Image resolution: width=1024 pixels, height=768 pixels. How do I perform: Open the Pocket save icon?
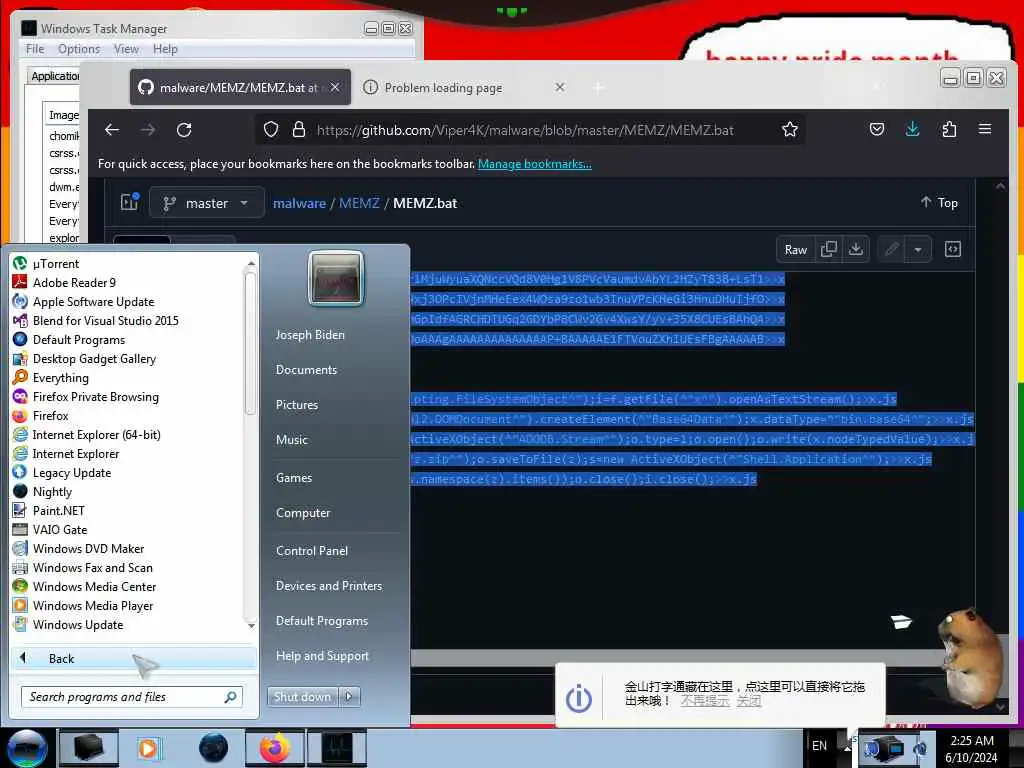[x=877, y=129]
